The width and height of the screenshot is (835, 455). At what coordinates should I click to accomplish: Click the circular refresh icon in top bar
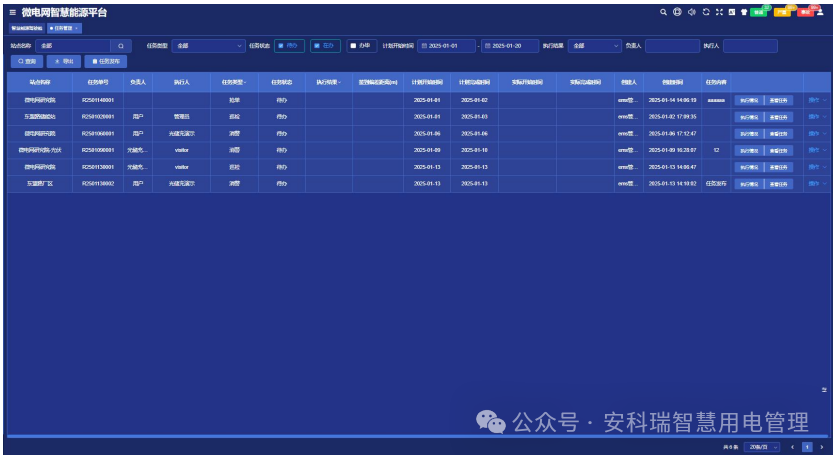tap(706, 12)
